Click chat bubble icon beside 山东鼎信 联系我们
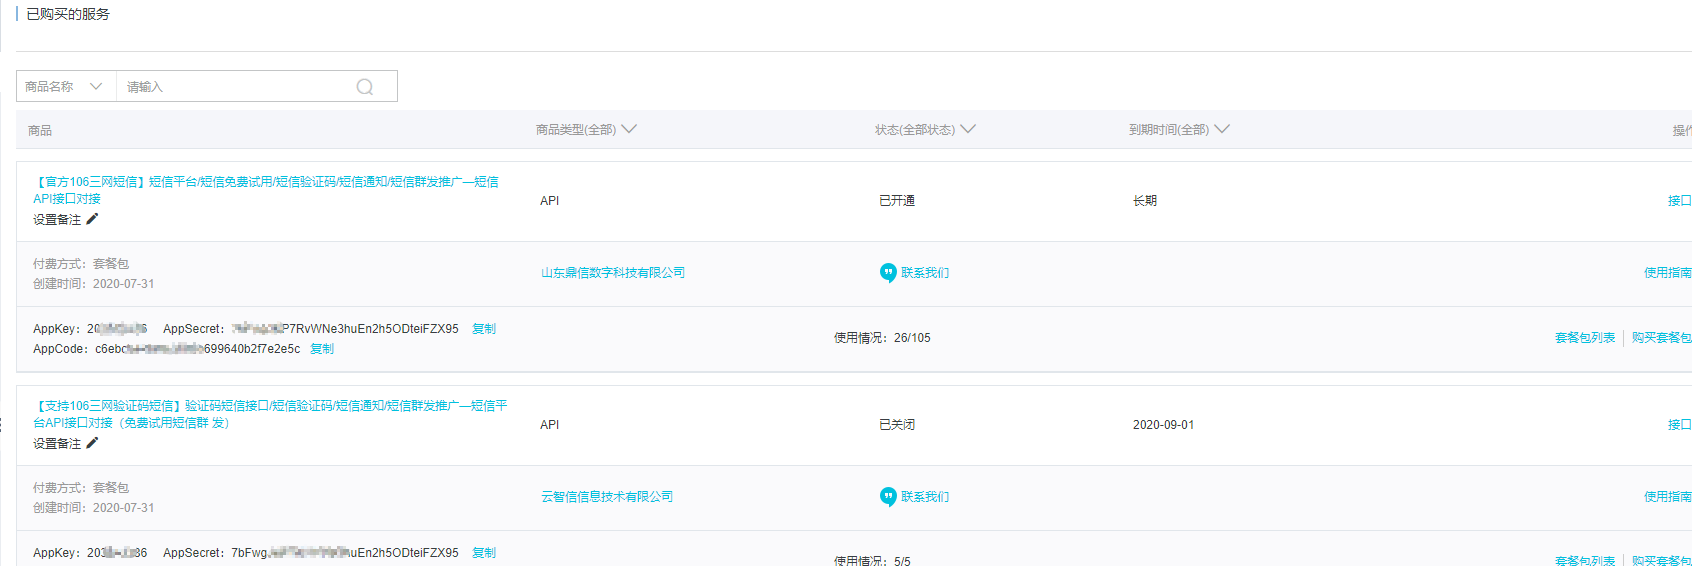Viewport: 1692px width, 566px height. [888, 273]
